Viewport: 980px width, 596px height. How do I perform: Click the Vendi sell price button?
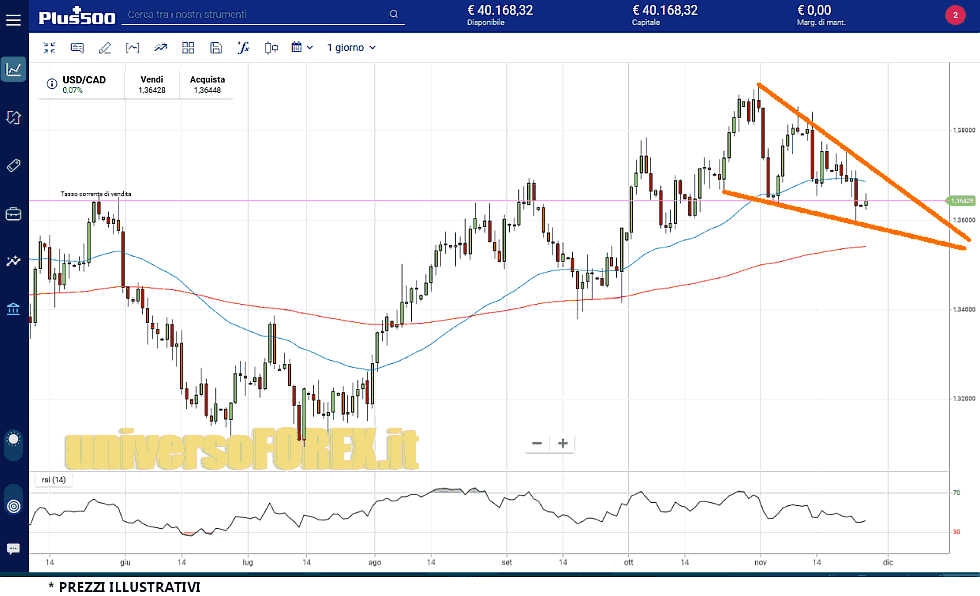(152, 85)
